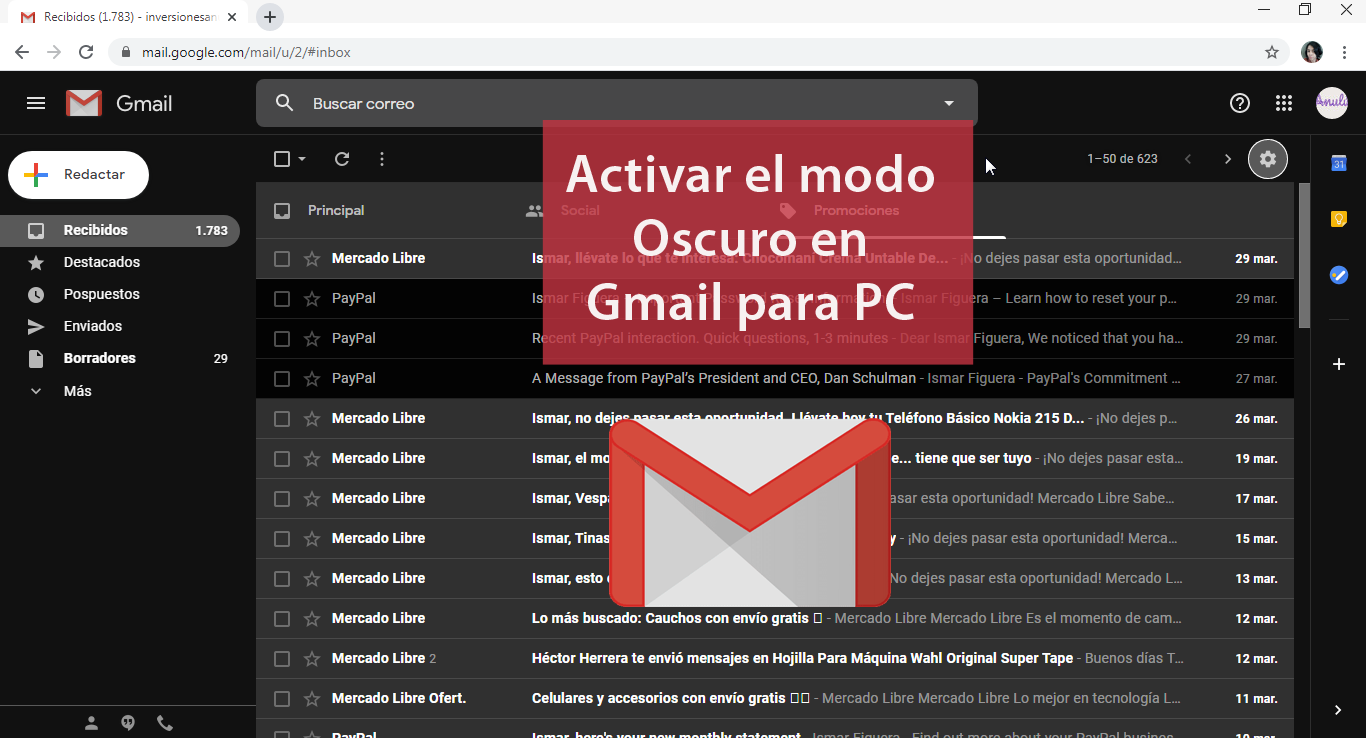Open the Celulares y accesorios email
Screen dimensions: 1366x738
click(775, 699)
